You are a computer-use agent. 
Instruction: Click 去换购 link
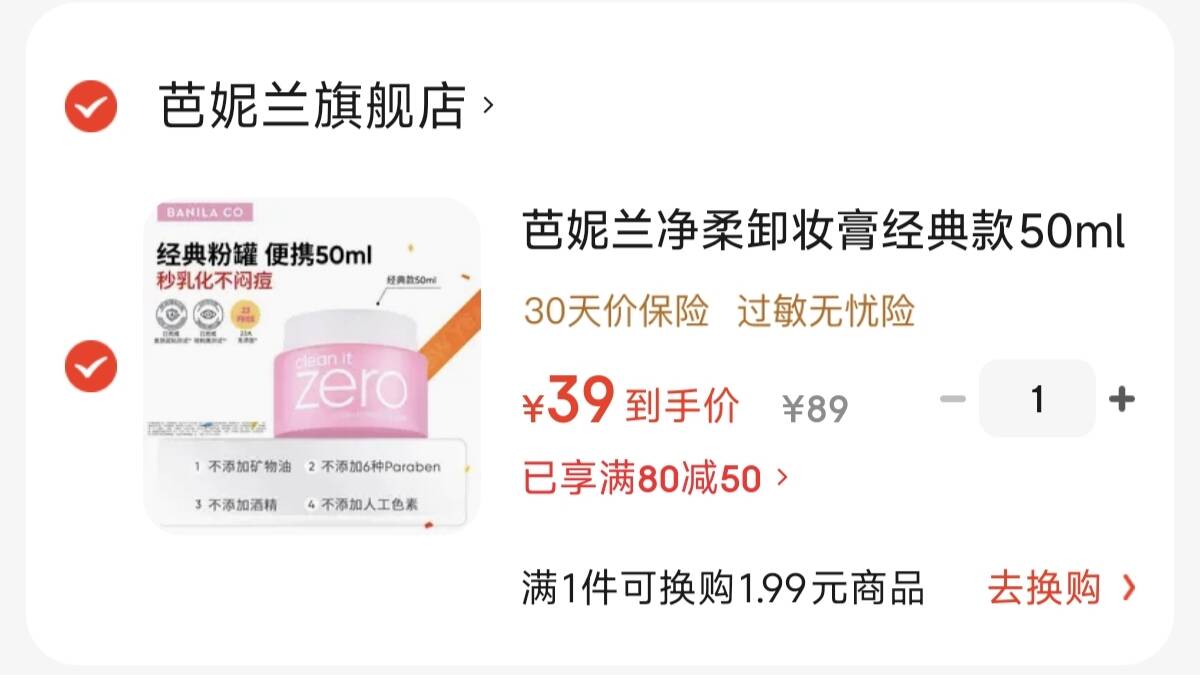tap(1044, 588)
